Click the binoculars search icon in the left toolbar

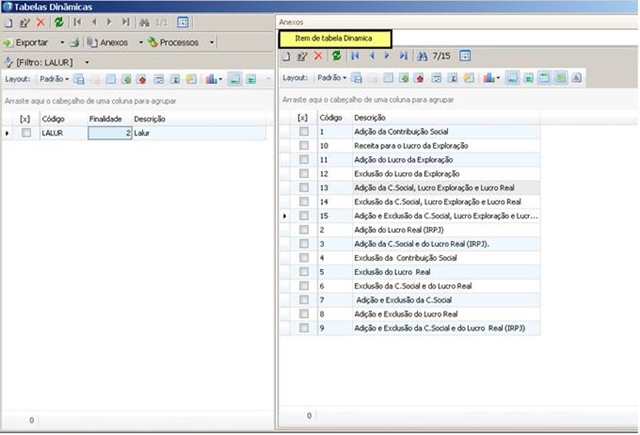coord(144,22)
